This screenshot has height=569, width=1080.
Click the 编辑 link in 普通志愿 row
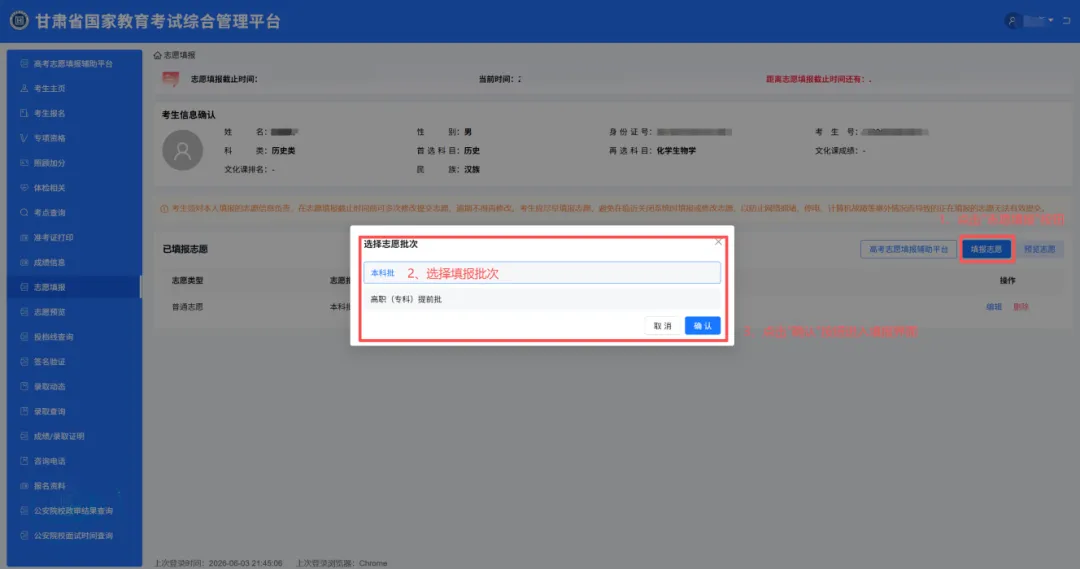click(993, 307)
